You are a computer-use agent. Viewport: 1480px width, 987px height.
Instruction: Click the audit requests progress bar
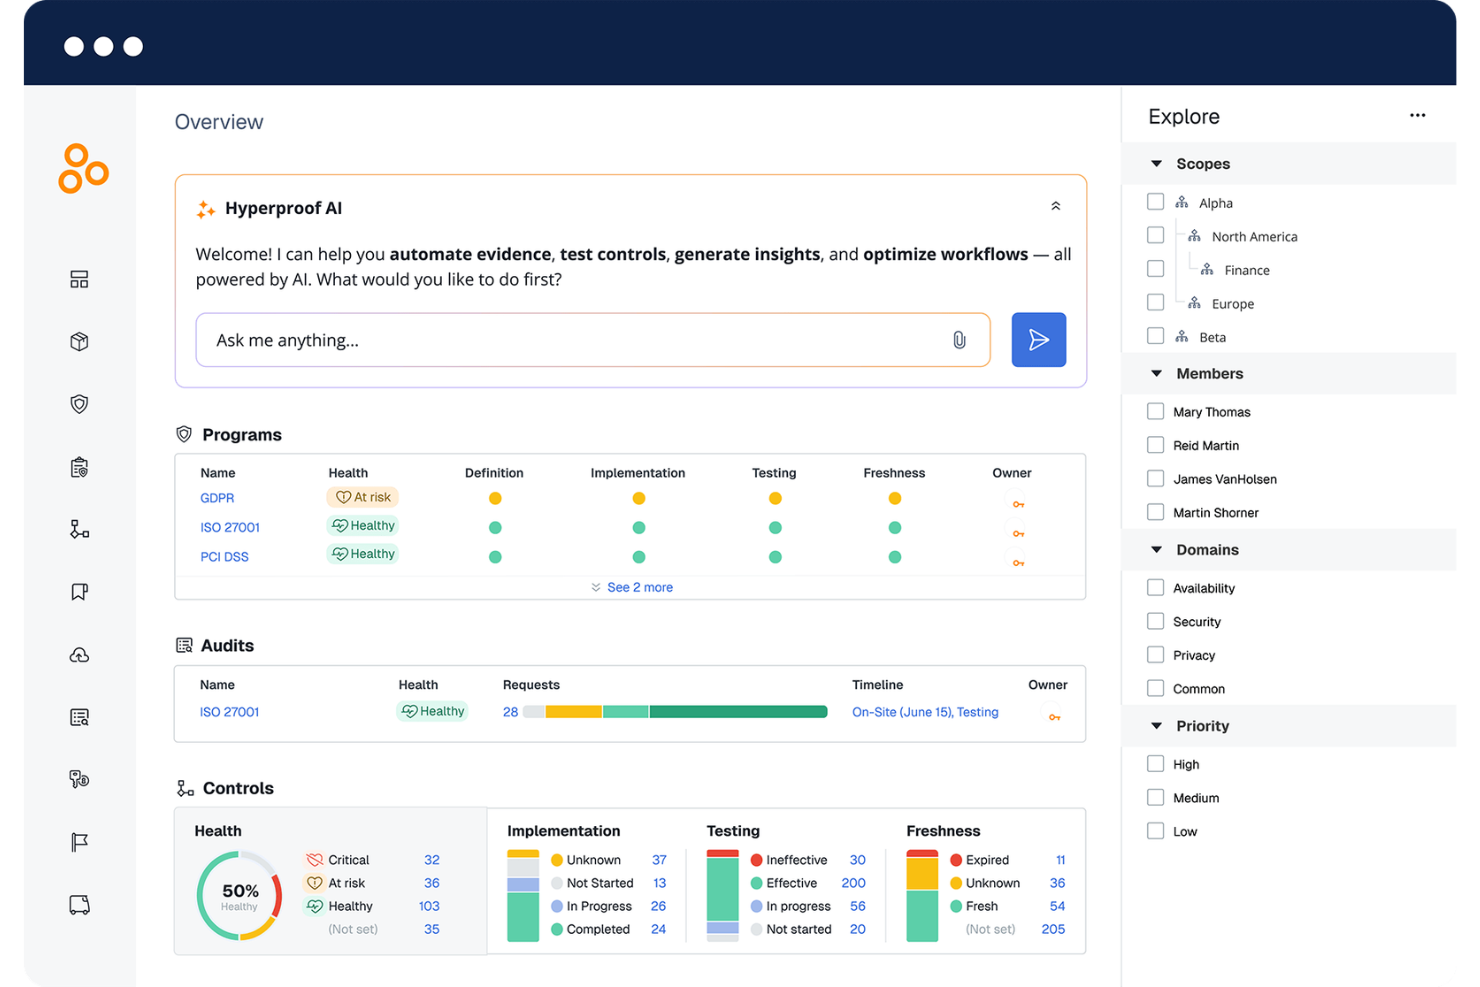(675, 712)
